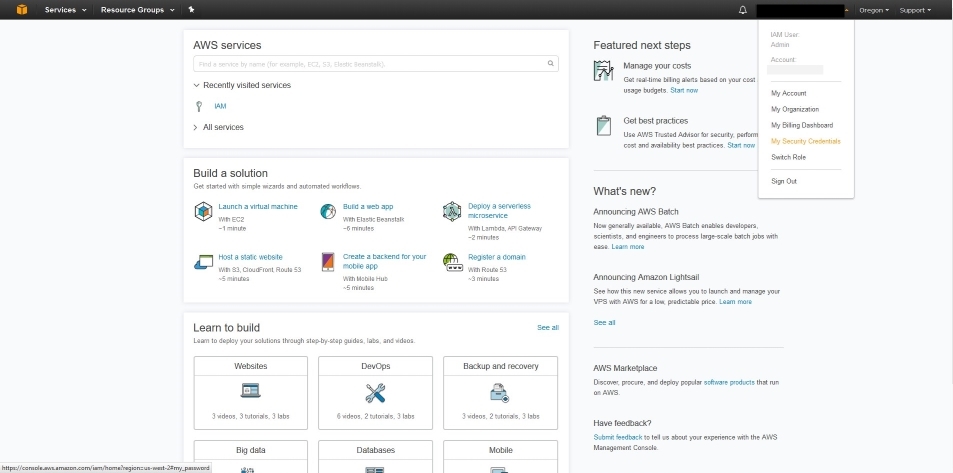Open the Support dropdown menu
This screenshot has width=953, height=473.
(915, 10)
